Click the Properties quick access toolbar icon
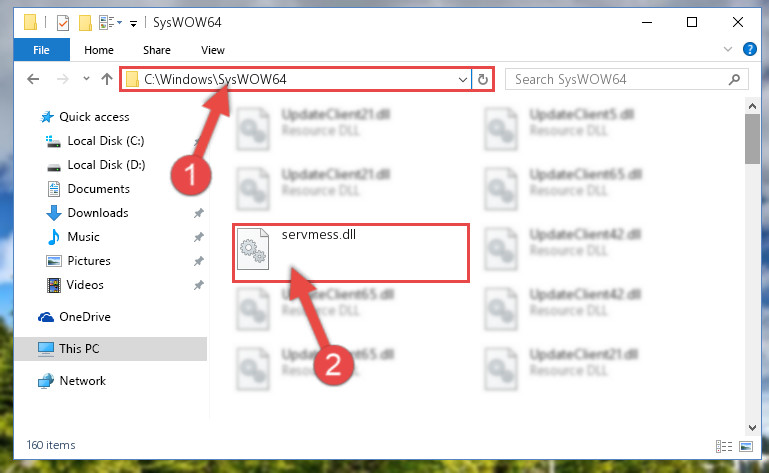The width and height of the screenshot is (769, 473). 63,23
